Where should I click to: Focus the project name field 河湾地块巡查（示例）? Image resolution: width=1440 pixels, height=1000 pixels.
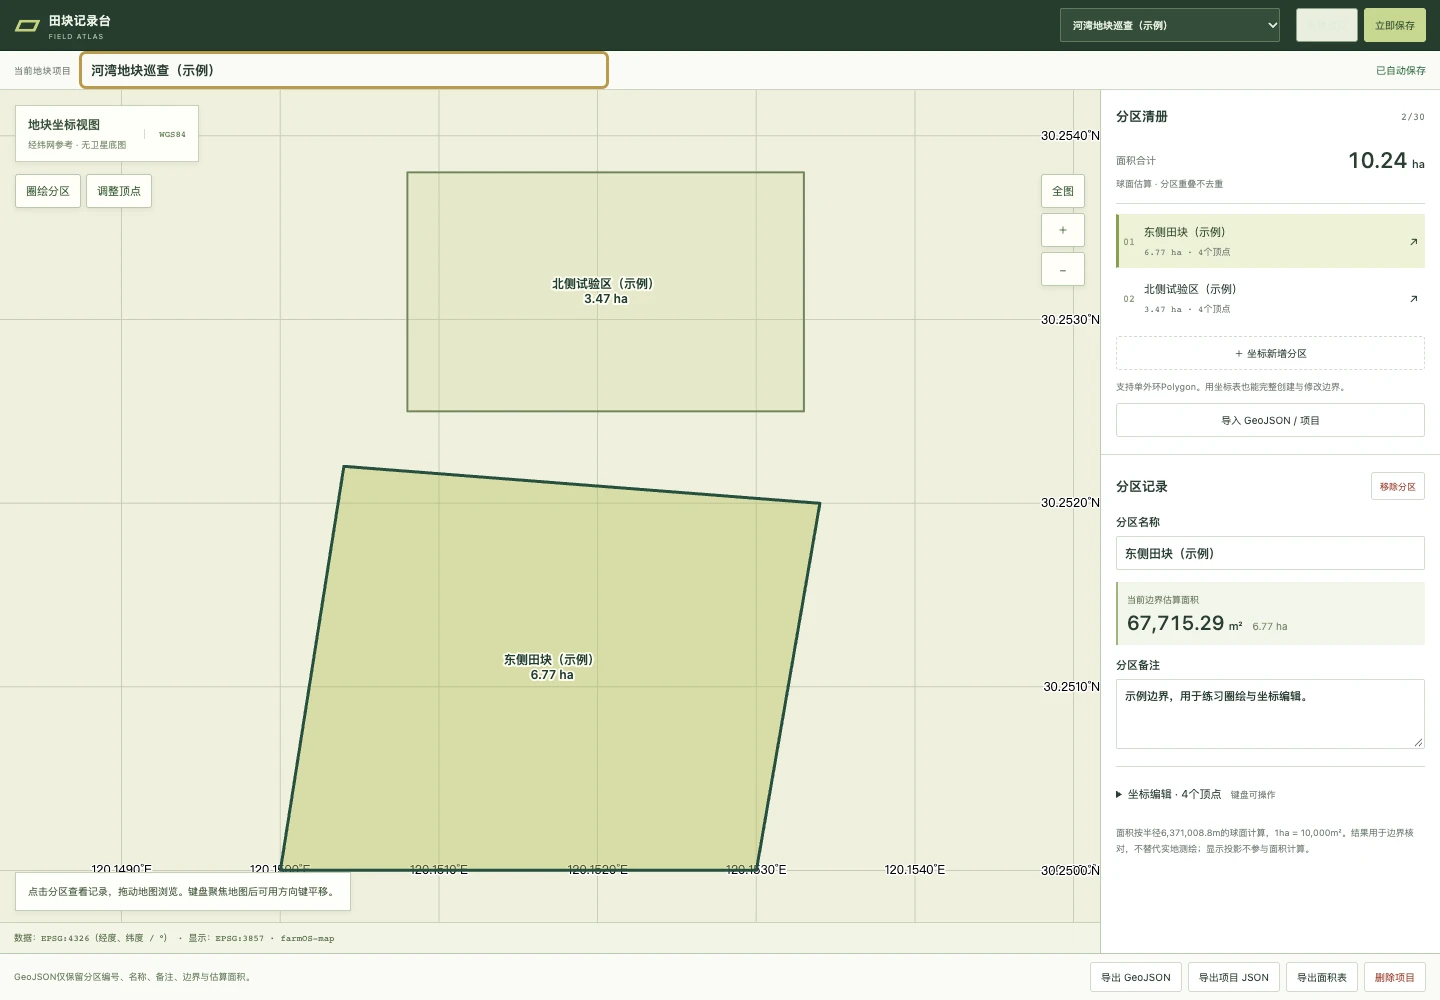pyautogui.click(x=344, y=70)
